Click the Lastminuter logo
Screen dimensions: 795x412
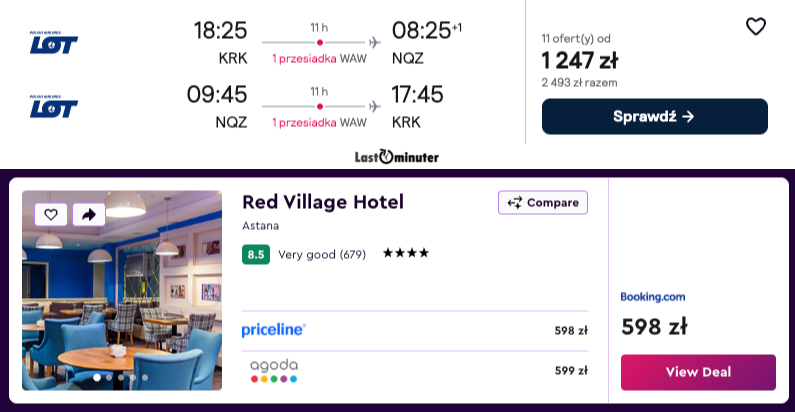pyautogui.click(x=397, y=157)
